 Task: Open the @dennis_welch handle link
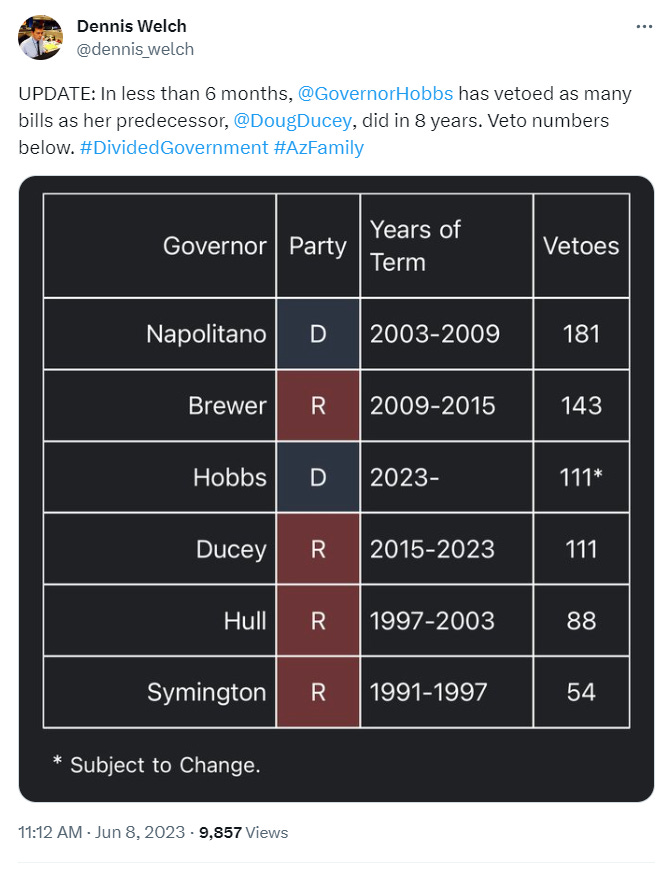click(135, 49)
